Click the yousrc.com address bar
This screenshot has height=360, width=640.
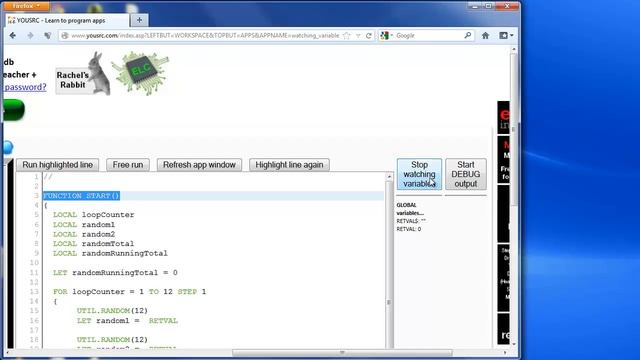click(204, 36)
